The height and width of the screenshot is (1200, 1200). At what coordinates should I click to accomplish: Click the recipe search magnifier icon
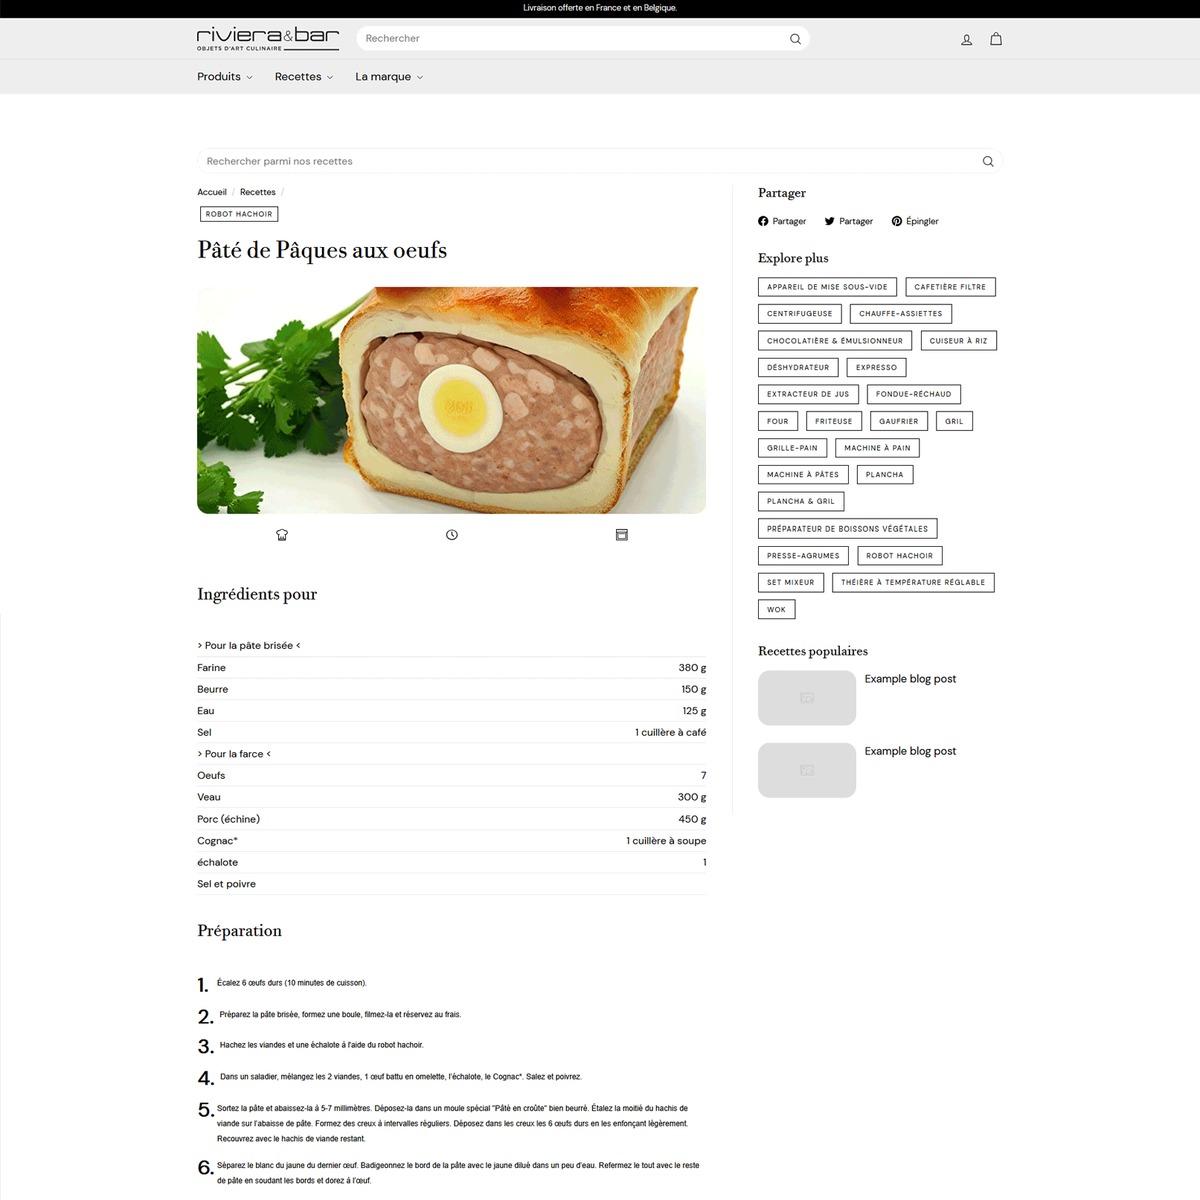point(988,161)
